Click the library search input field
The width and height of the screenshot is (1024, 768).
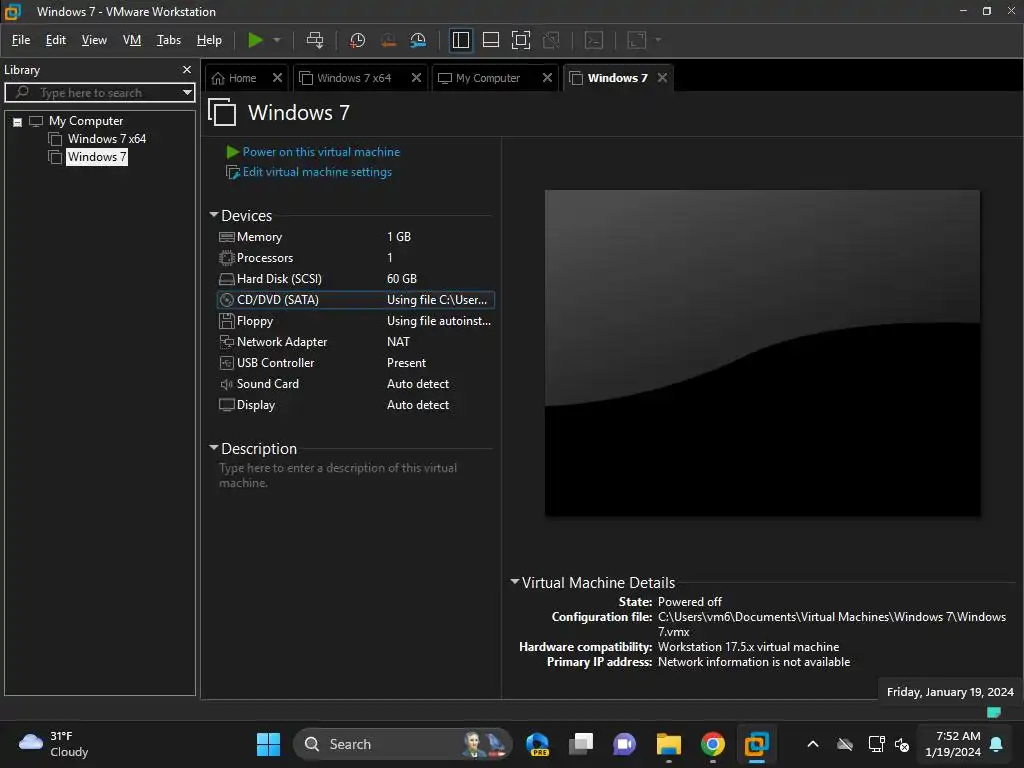point(98,93)
